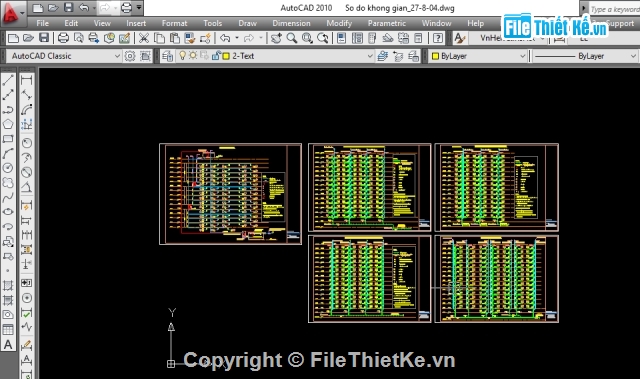Screen dimensions: 640x379
Task: Open the Dimension menu
Action: point(291,23)
